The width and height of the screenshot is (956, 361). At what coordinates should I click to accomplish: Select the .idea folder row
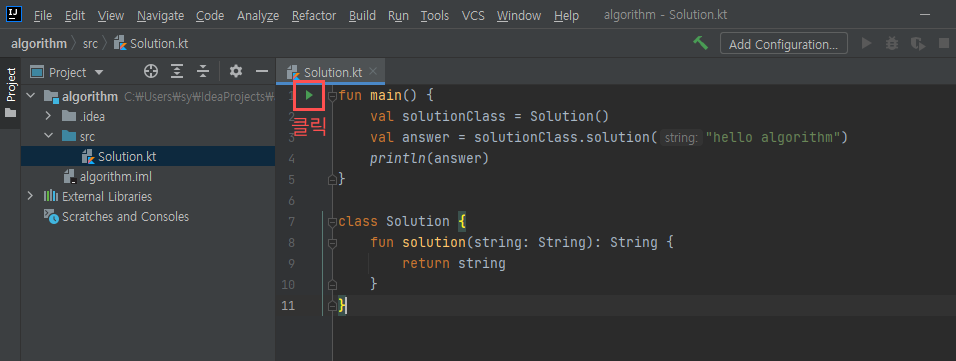pos(148,116)
